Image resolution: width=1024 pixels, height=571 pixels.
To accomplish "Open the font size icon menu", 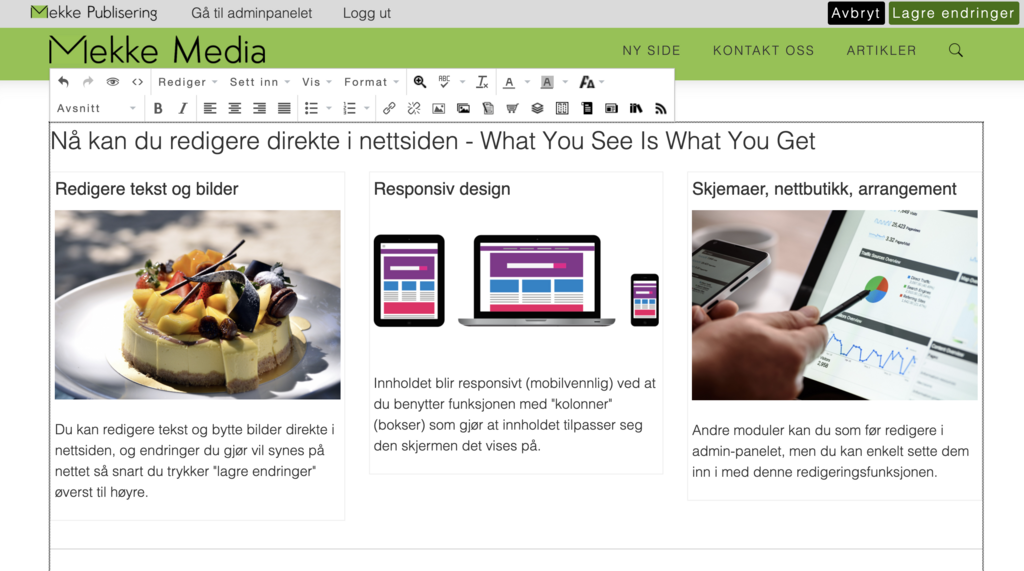I will tap(592, 82).
